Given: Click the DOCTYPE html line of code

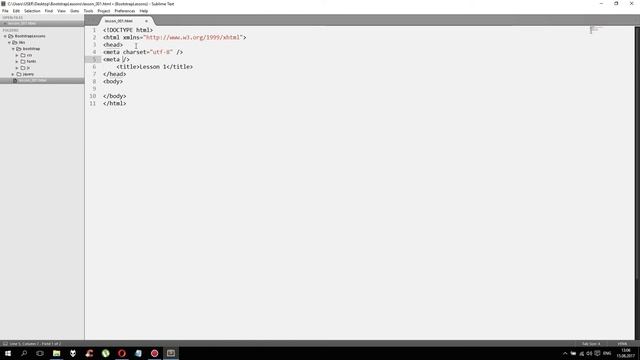Looking at the screenshot, I should tap(128, 30).
